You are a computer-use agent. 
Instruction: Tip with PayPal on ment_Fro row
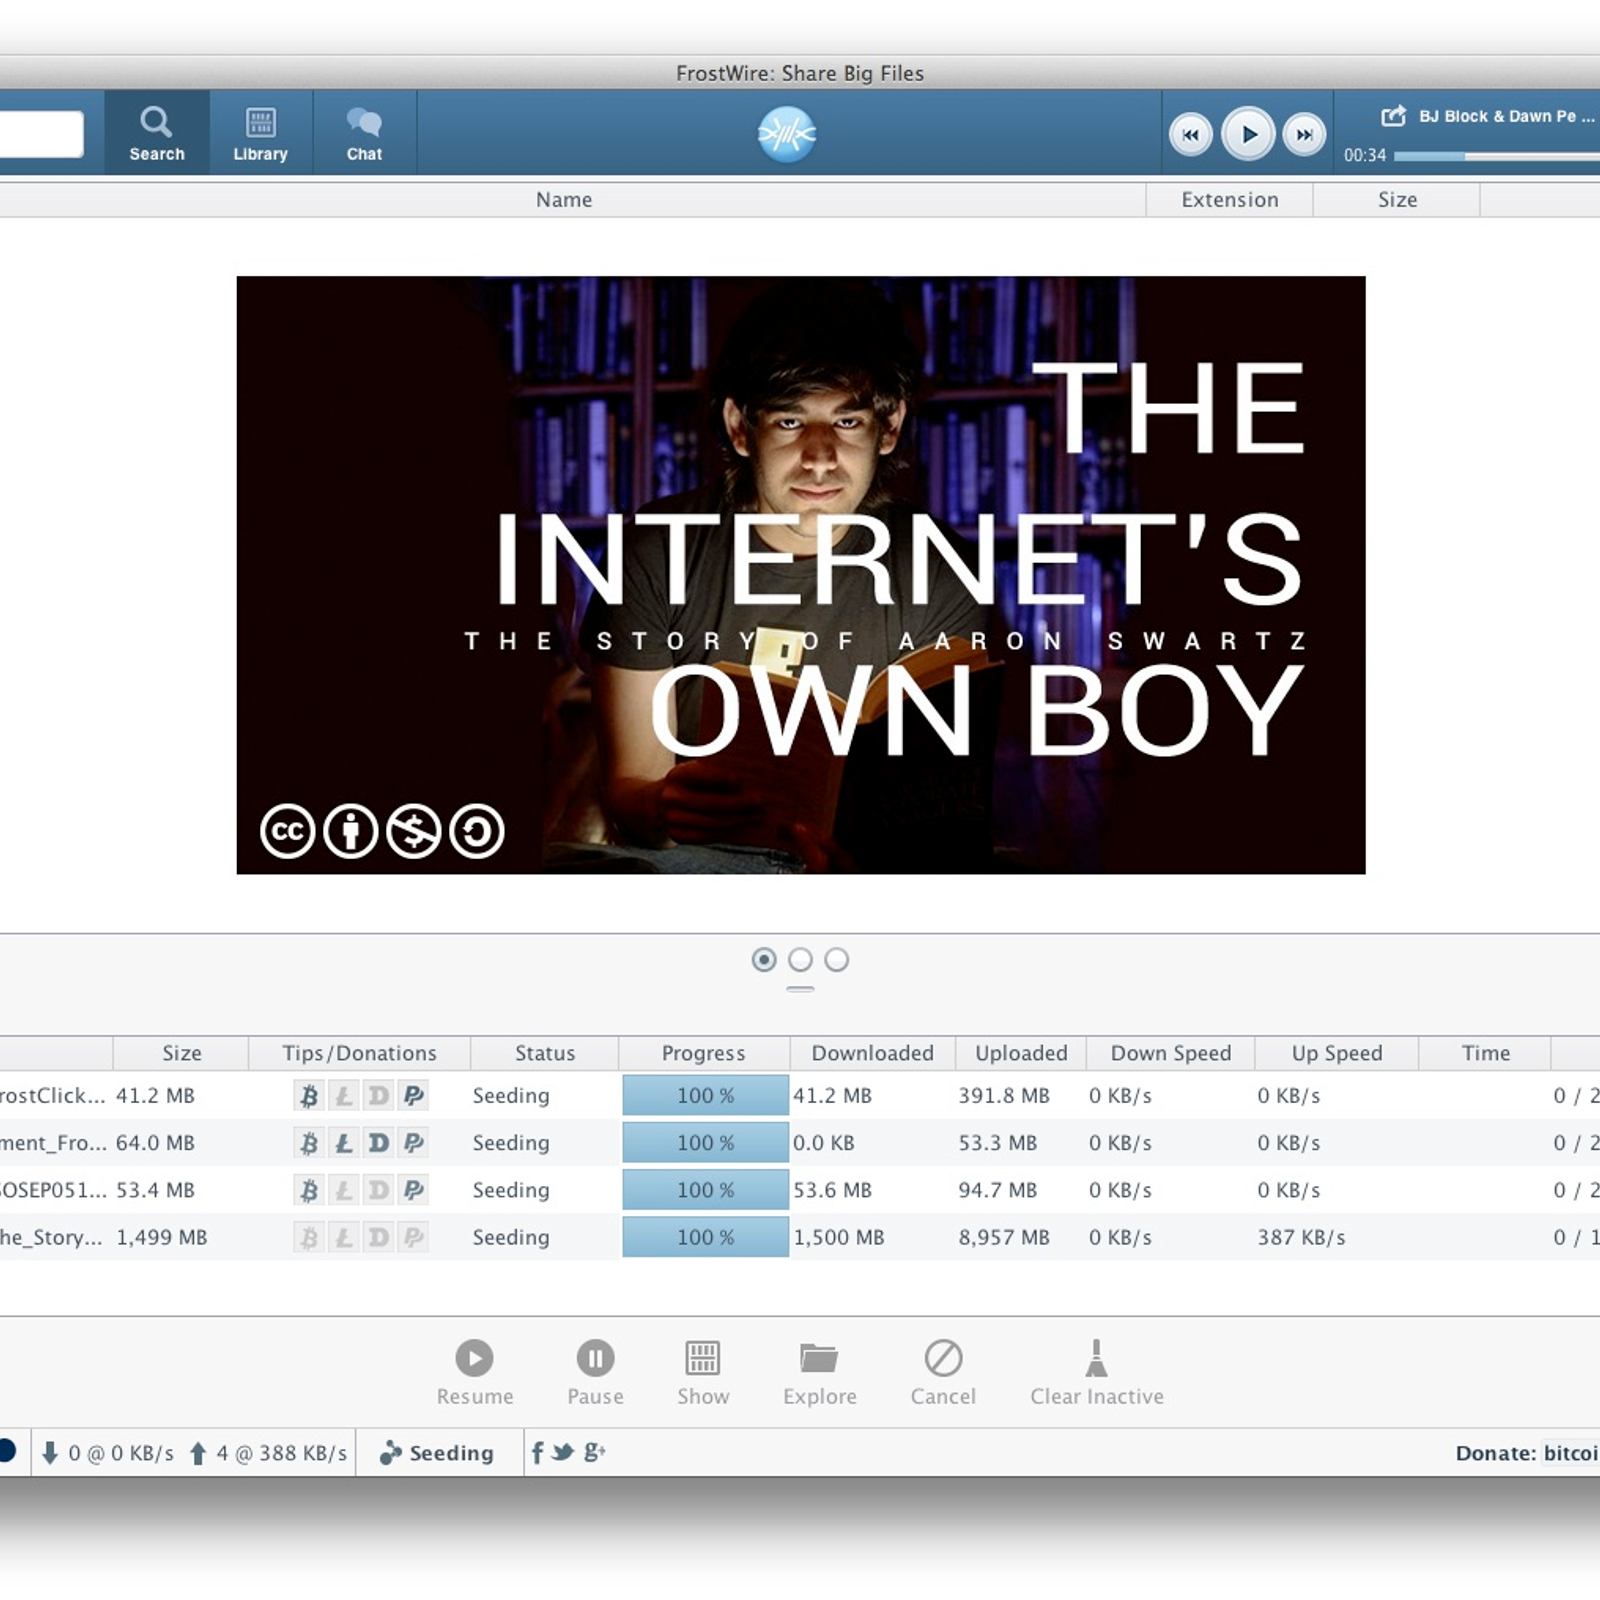[x=413, y=1143]
